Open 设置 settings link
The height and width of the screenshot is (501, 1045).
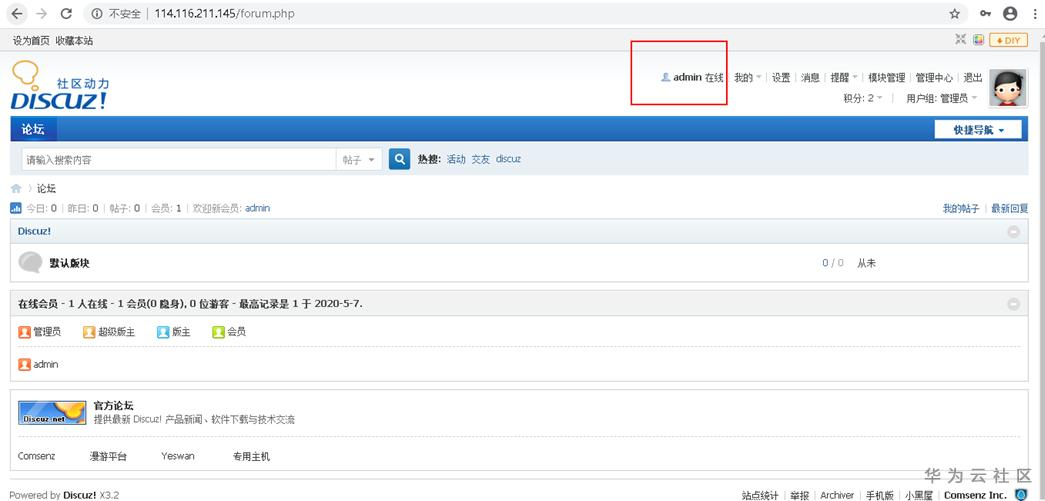pos(781,77)
